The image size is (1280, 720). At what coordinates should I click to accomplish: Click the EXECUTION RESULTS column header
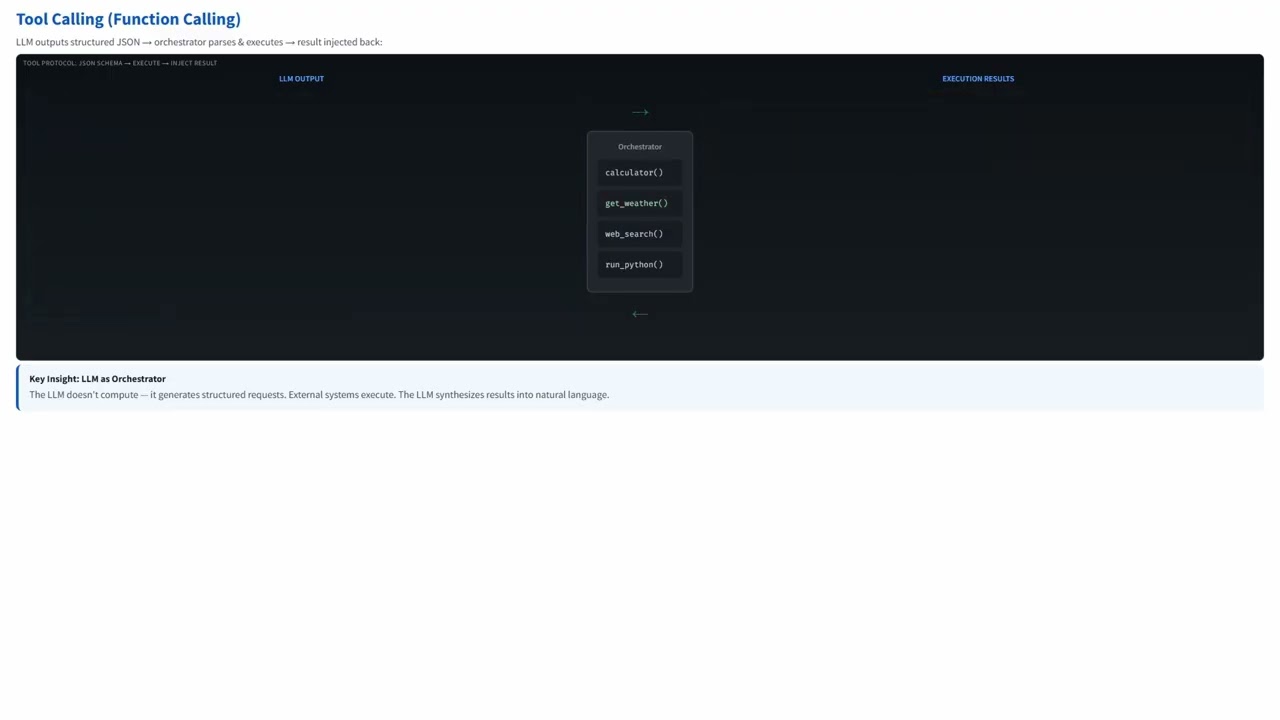[x=978, y=78]
